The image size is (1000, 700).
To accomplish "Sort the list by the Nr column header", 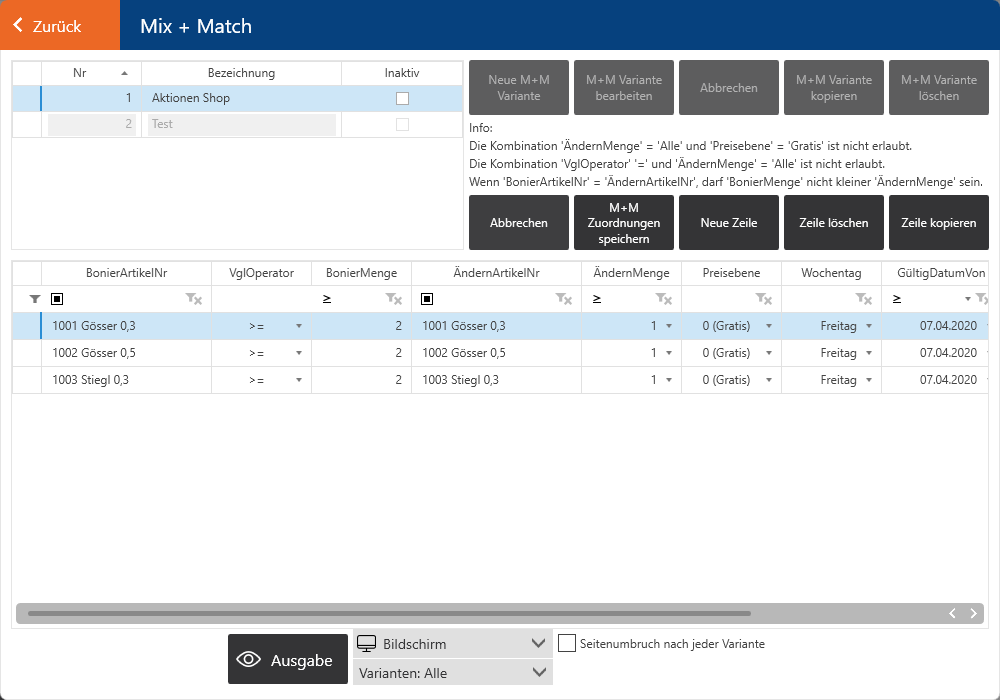I will [x=91, y=73].
